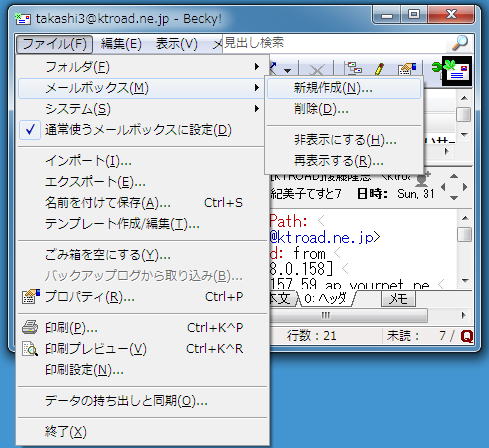Select 終了(X) to exit
Viewport: 489px width, 448px height.
coord(142,432)
